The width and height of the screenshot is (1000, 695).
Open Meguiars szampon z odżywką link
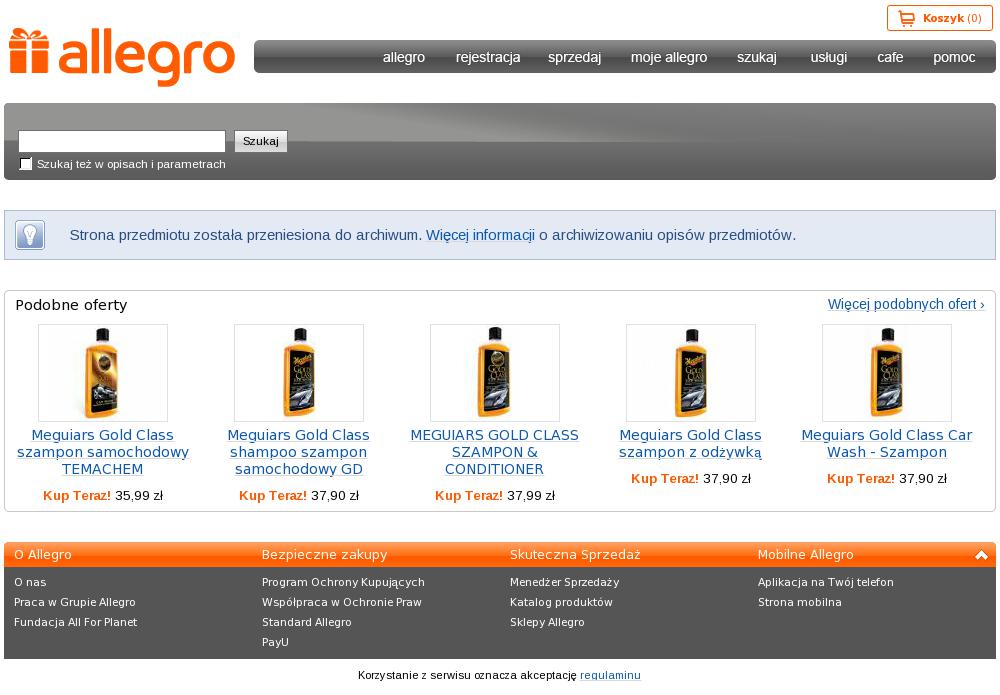click(691, 444)
